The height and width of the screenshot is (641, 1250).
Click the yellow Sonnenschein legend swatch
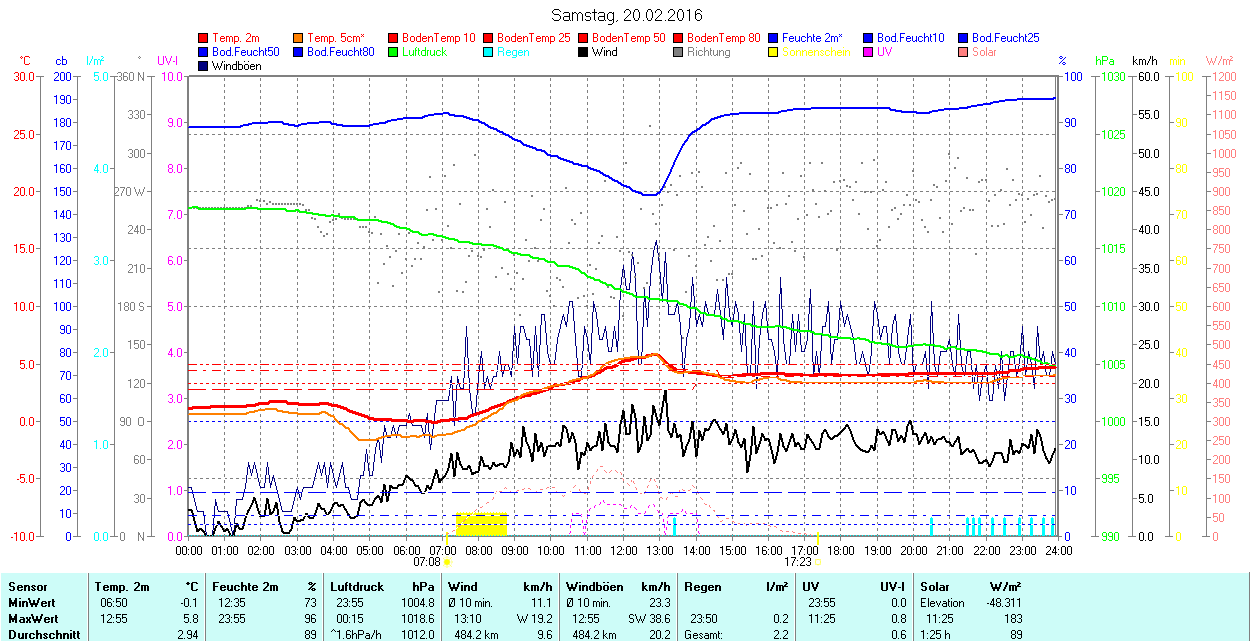click(x=774, y=52)
